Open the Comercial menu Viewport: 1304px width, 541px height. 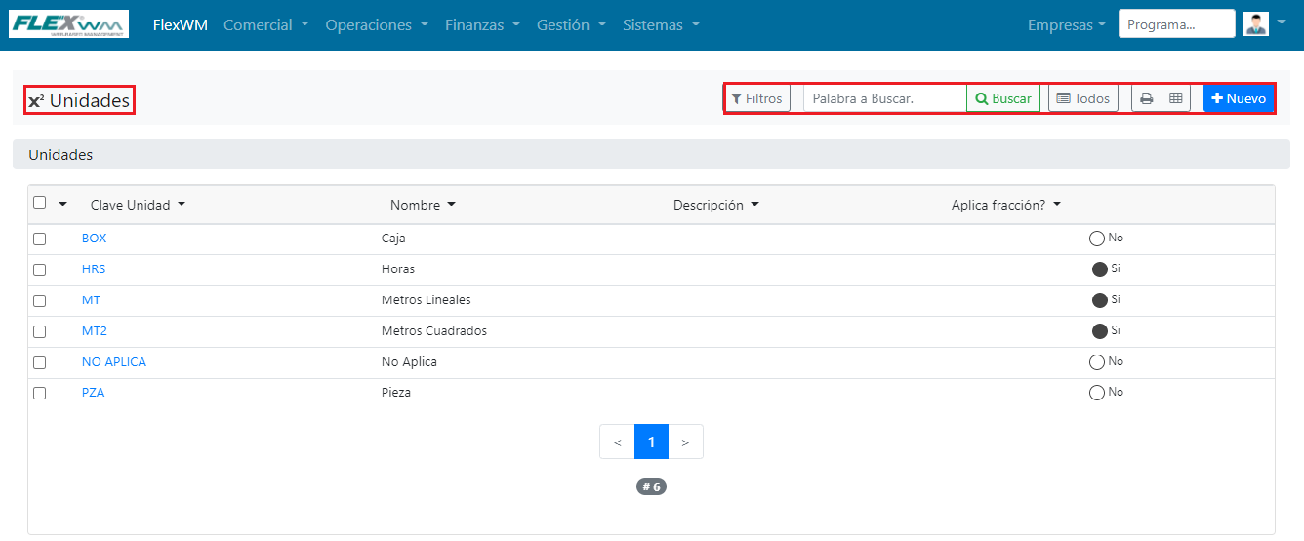(265, 25)
